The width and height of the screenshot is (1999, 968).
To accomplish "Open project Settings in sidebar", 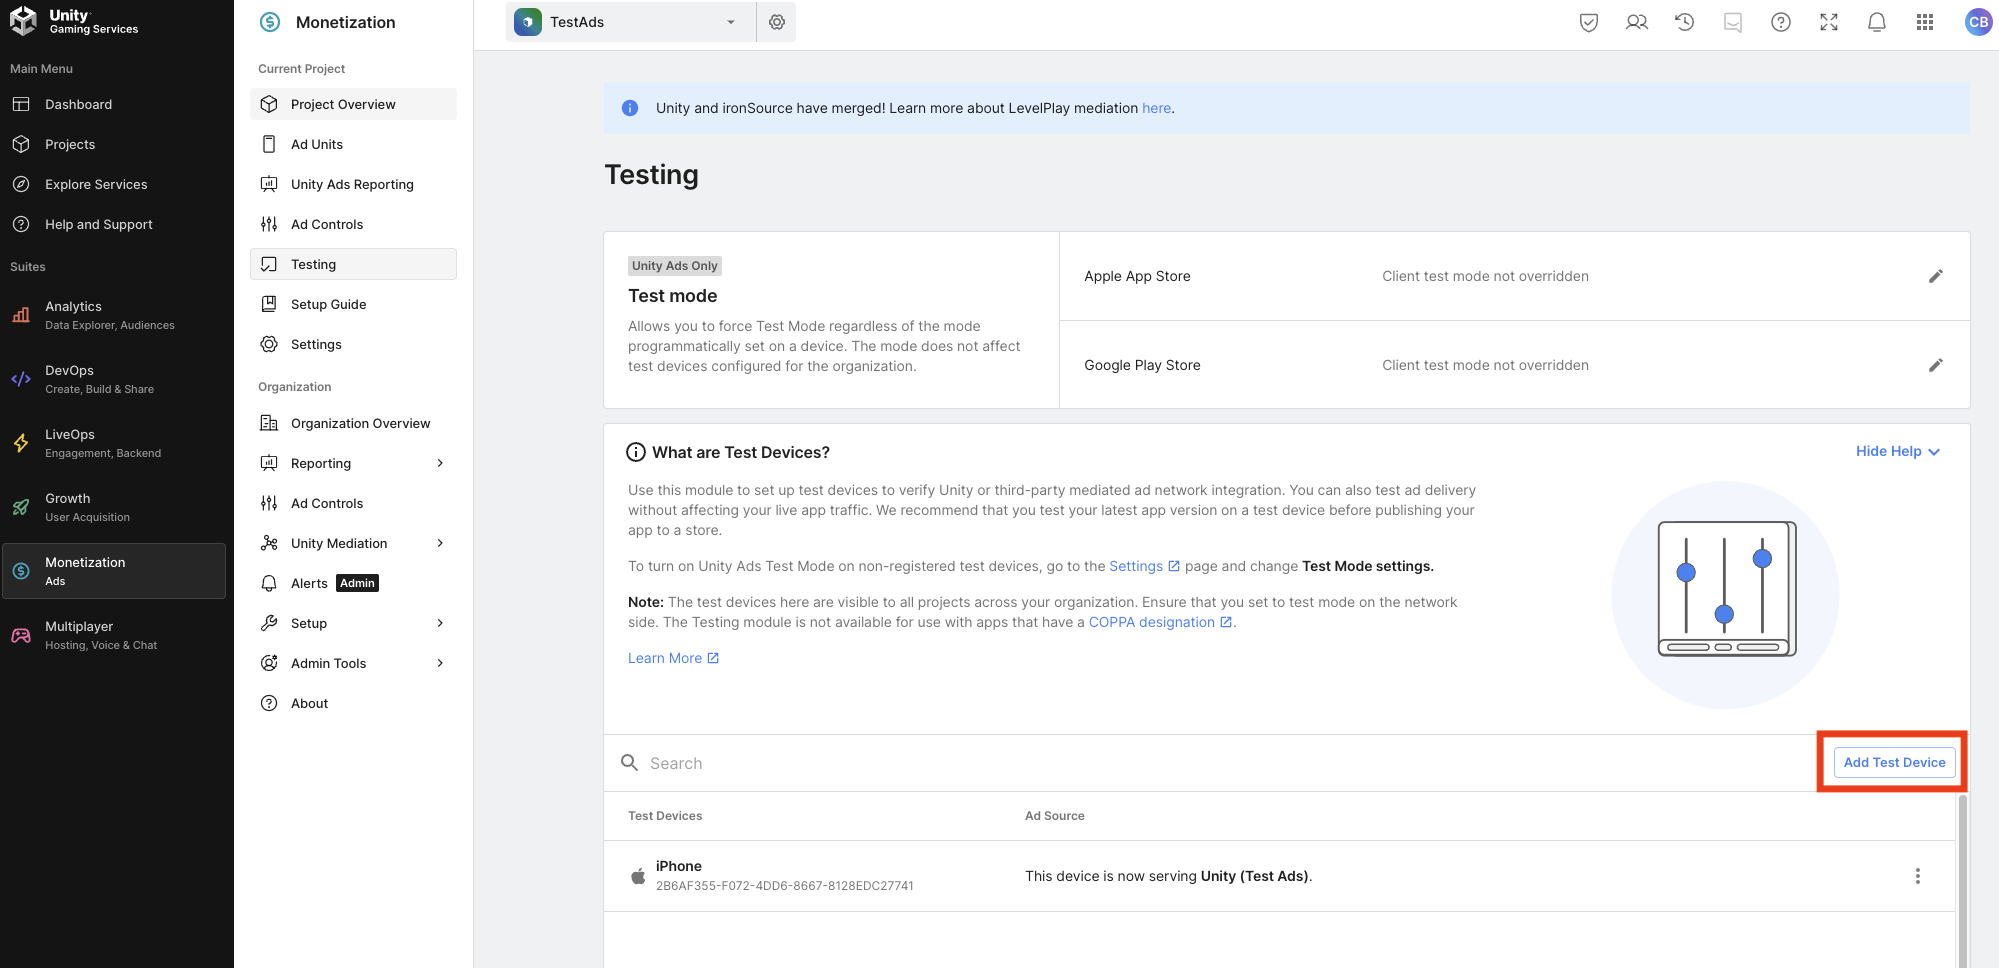I will [x=353, y=344].
